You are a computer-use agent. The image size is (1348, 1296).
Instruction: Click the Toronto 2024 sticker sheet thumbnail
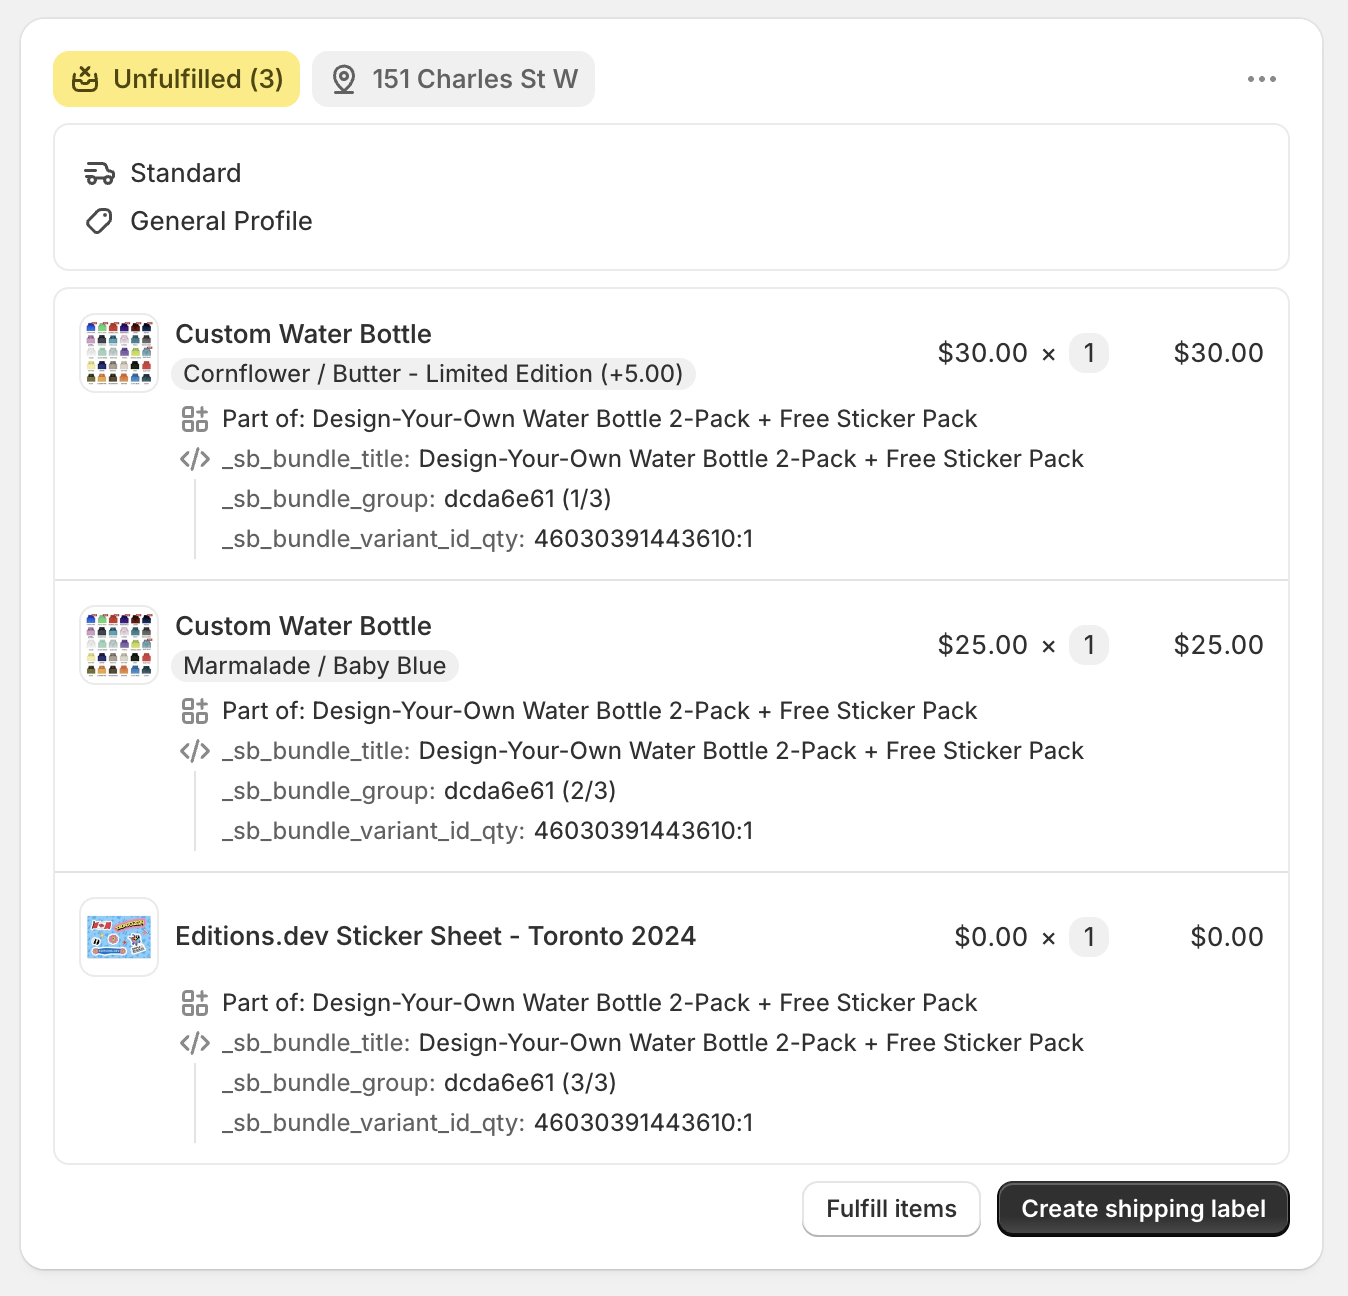[119, 937]
